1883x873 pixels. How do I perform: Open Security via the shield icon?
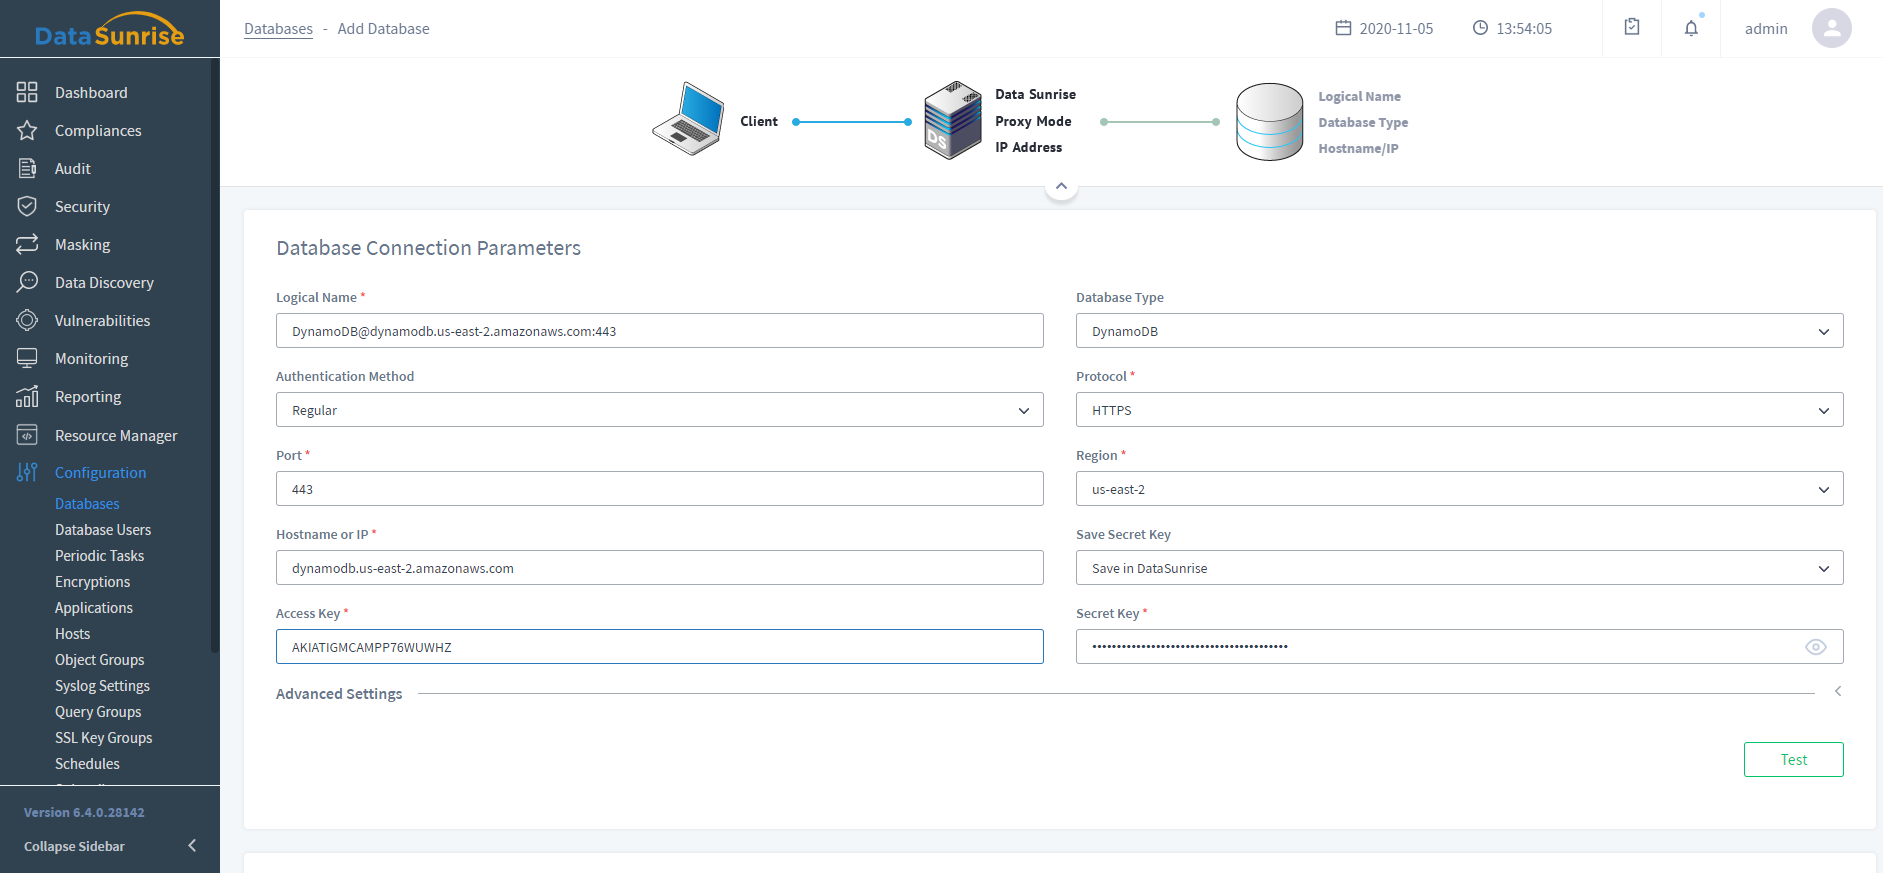coord(27,207)
